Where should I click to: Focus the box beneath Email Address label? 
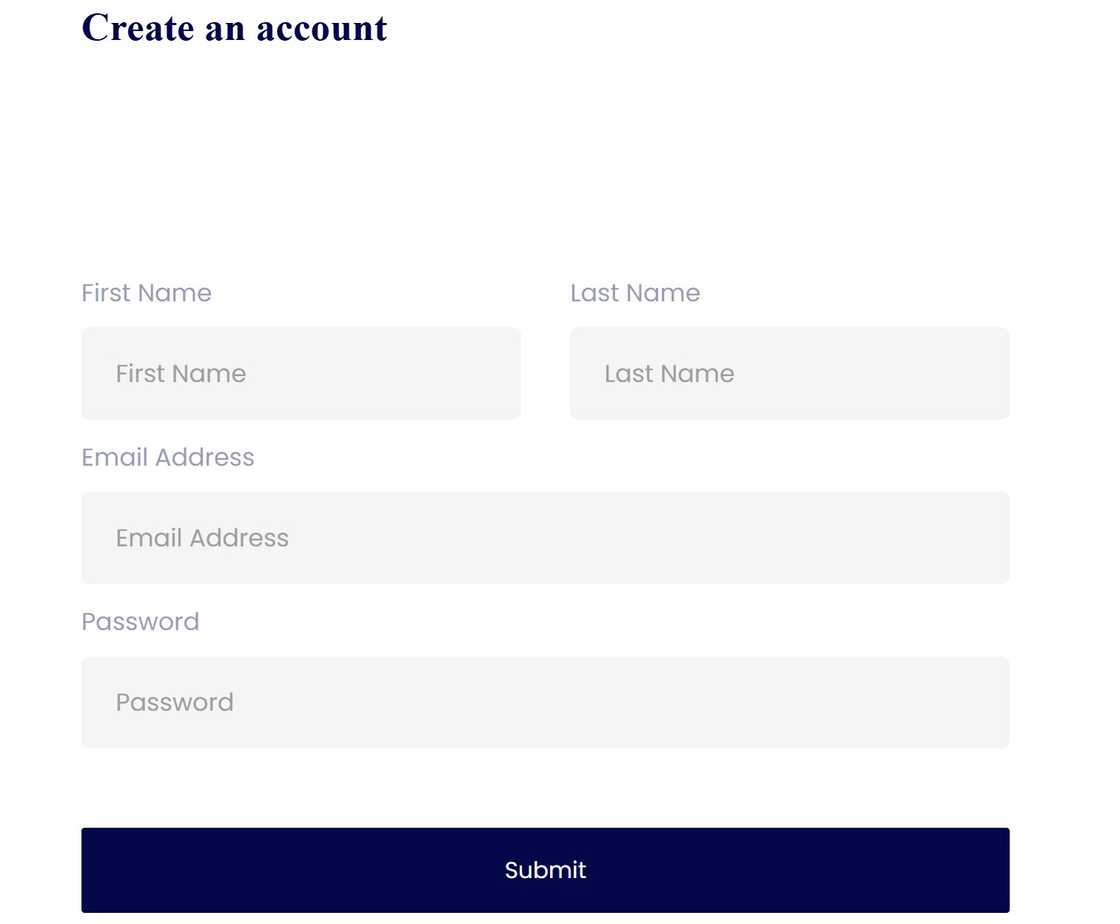coord(545,538)
